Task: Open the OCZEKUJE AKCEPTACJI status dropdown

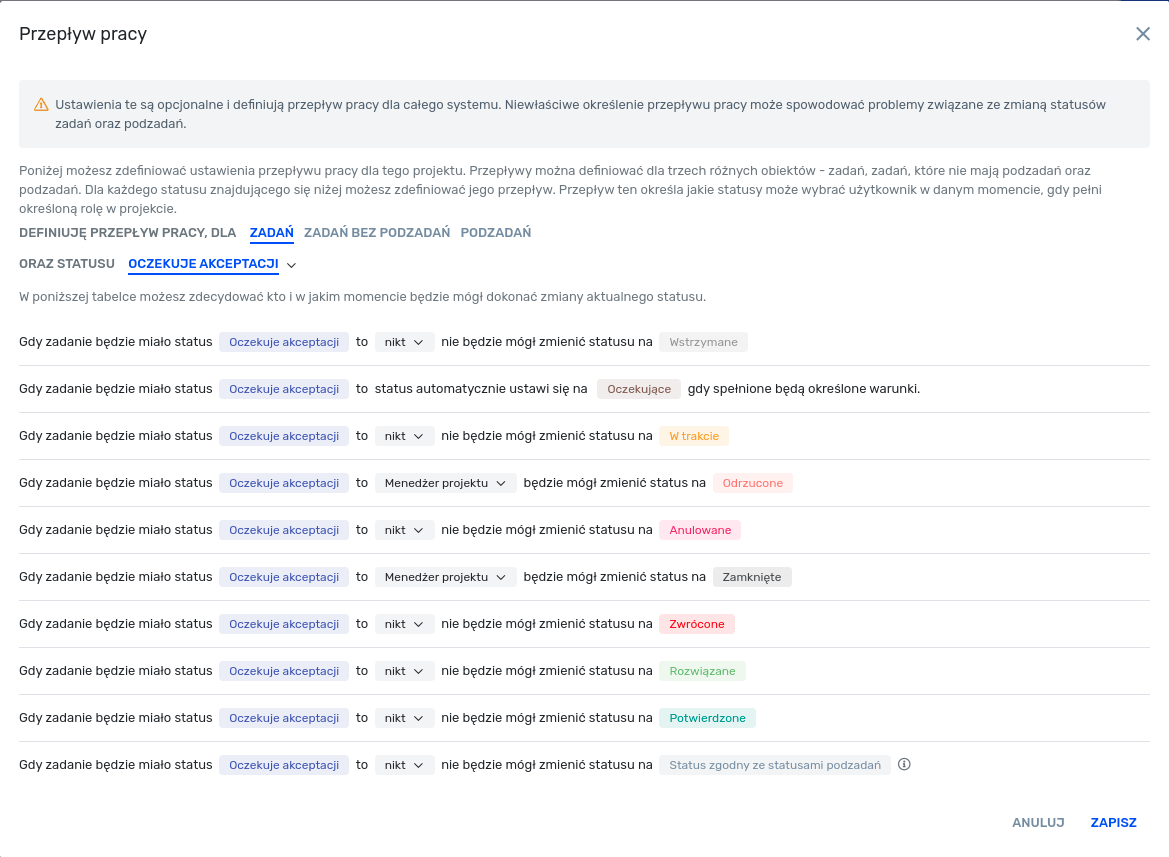Action: pos(204,264)
